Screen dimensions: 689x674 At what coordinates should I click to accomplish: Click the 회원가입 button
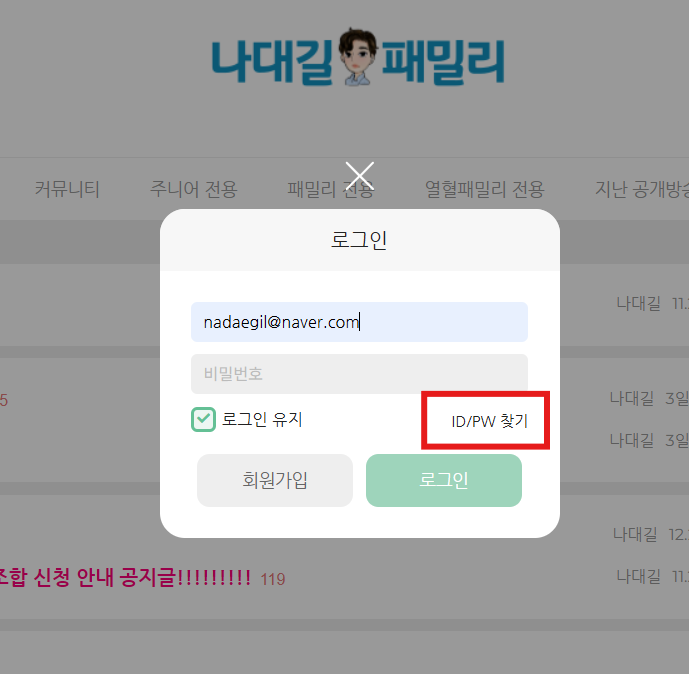point(275,480)
